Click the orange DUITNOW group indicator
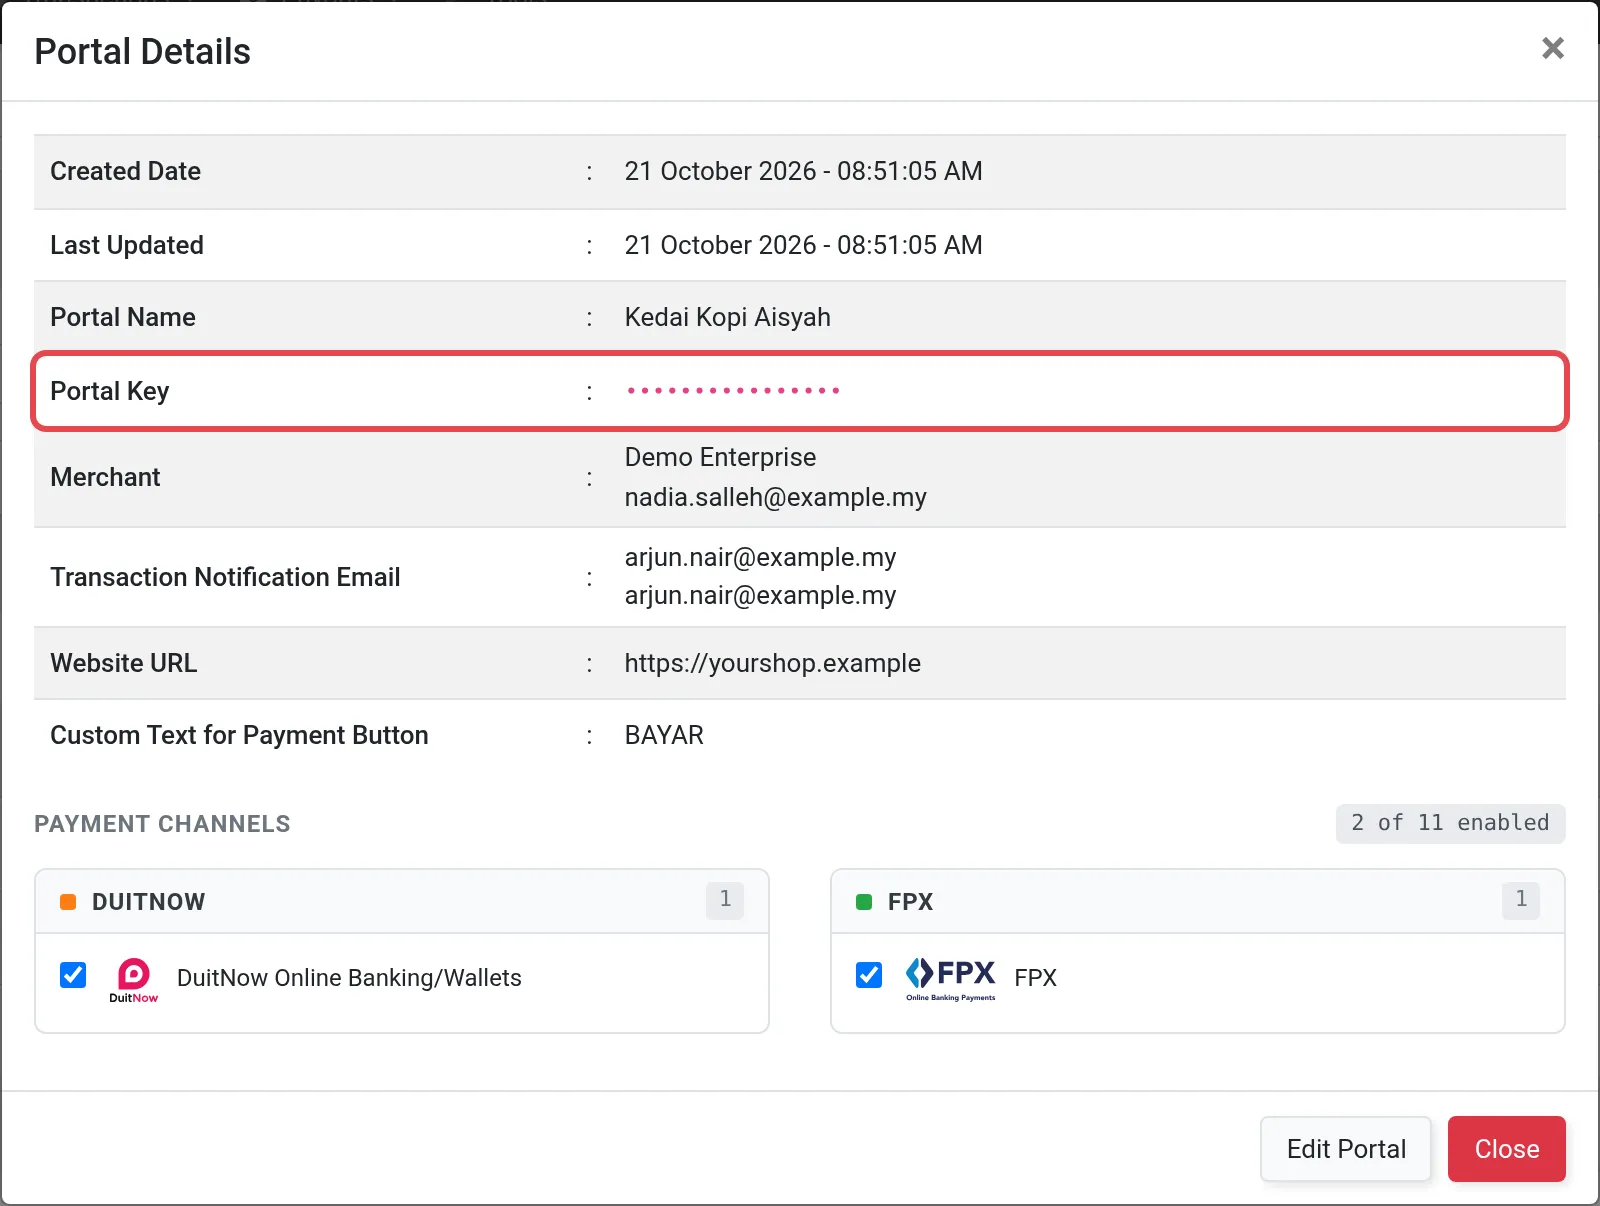 tap(68, 902)
